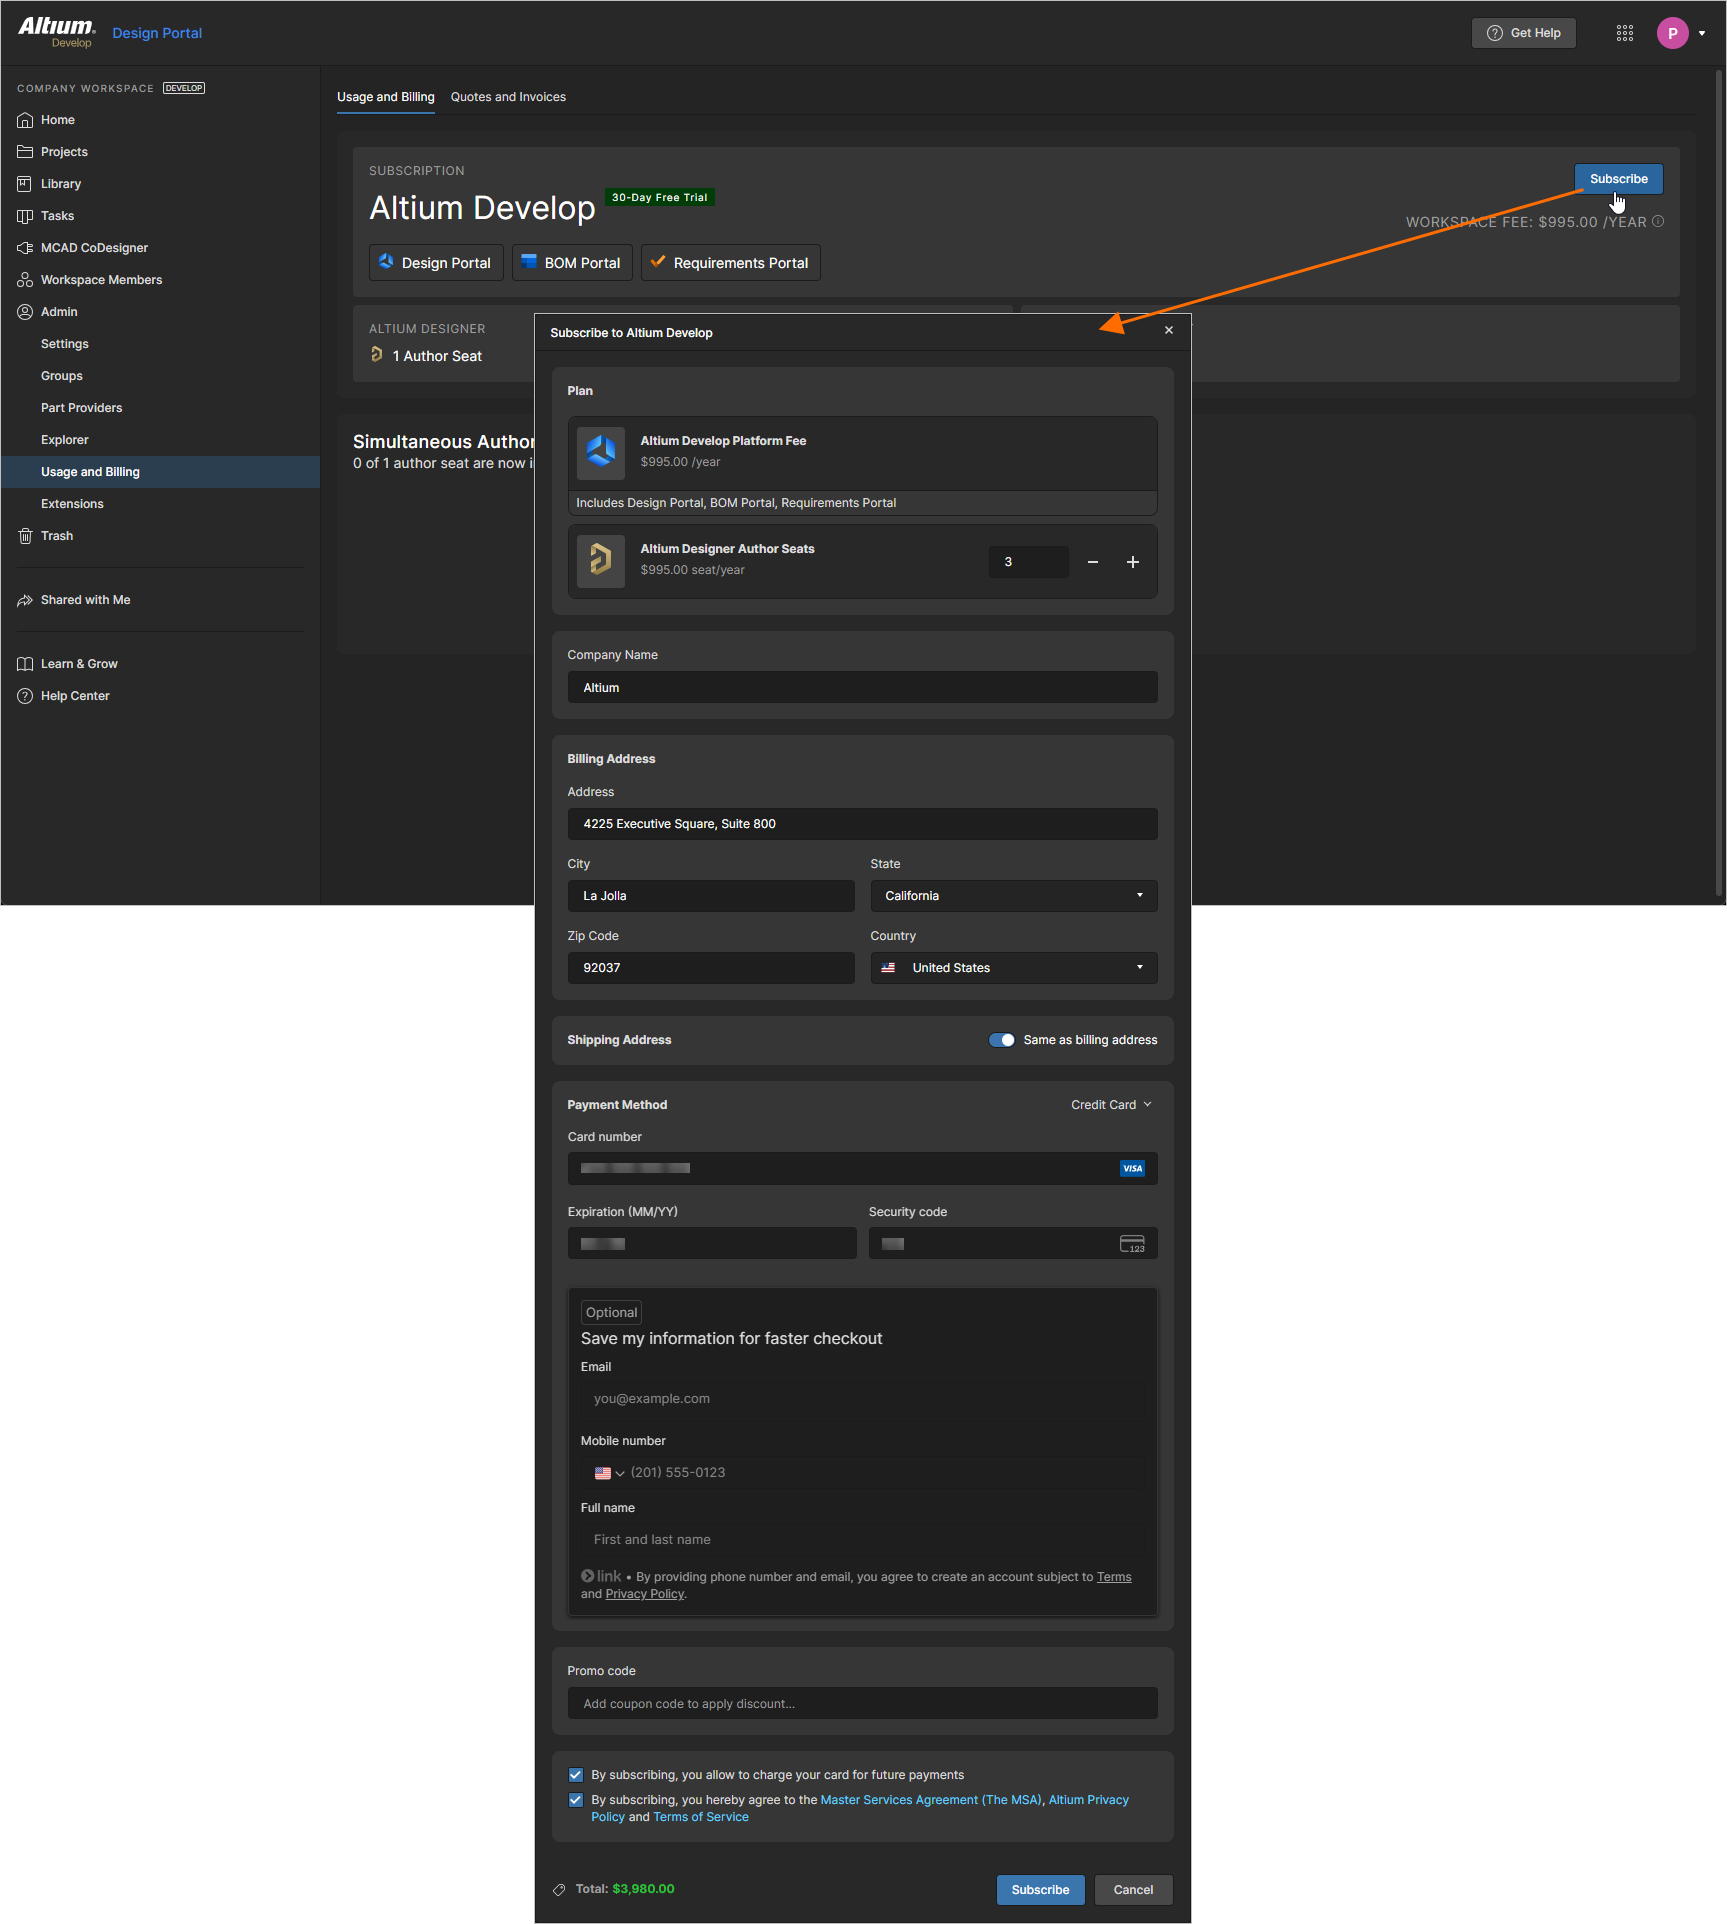Decrease author seats with minus icon

pos(1093,562)
